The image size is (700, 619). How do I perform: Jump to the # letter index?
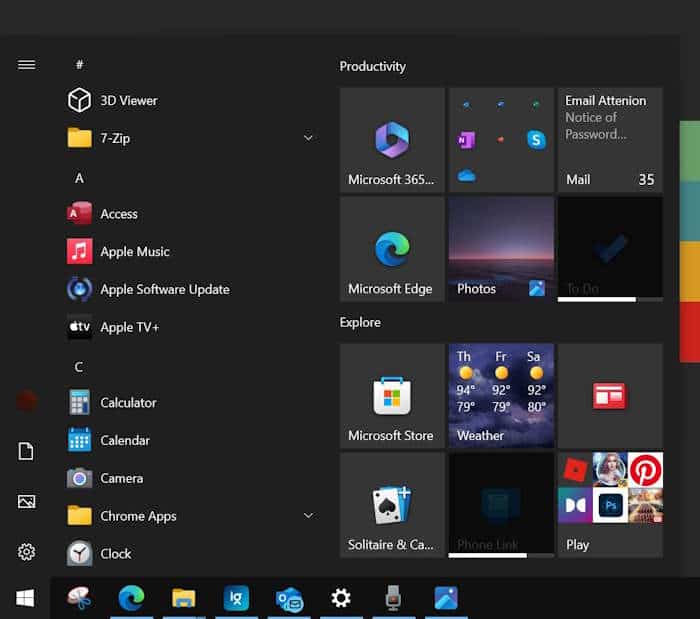coord(79,64)
